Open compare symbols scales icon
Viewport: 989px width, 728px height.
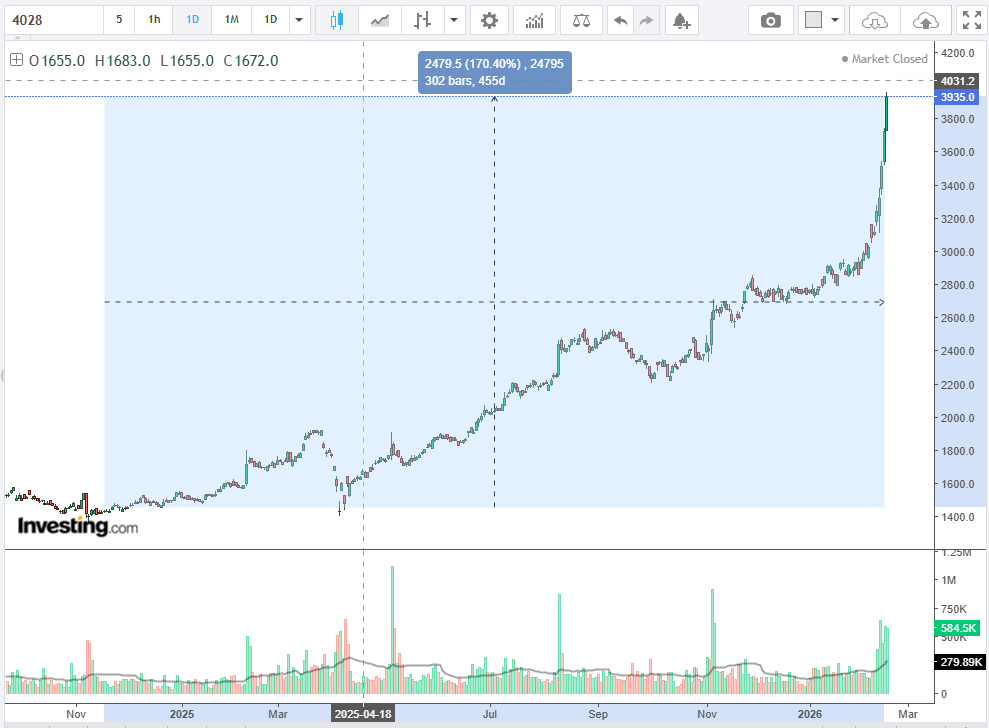[x=581, y=20]
